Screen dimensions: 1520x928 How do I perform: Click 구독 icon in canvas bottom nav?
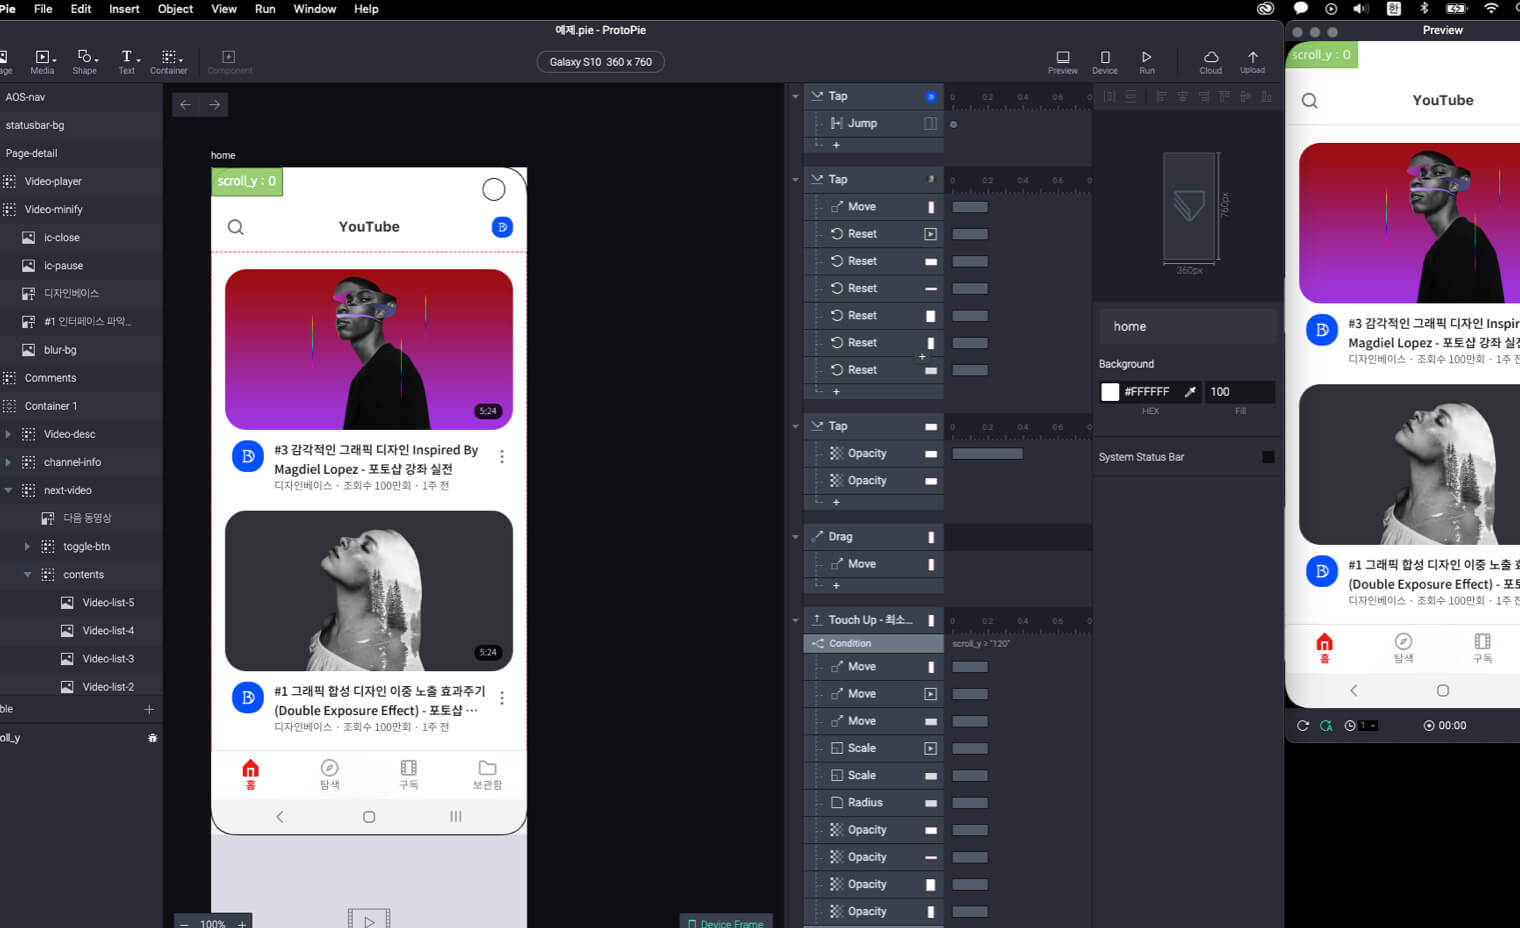pyautogui.click(x=409, y=768)
